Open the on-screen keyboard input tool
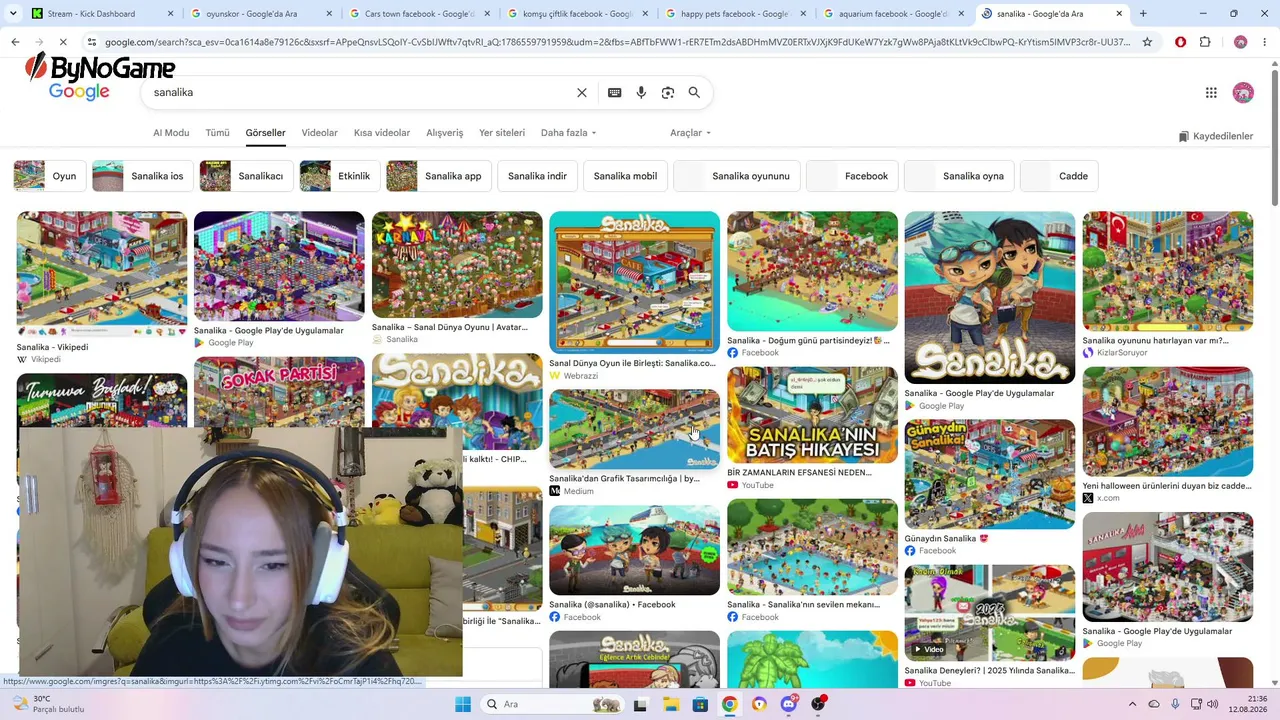This screenshot has width=1280, height=720. click(615, 93)
